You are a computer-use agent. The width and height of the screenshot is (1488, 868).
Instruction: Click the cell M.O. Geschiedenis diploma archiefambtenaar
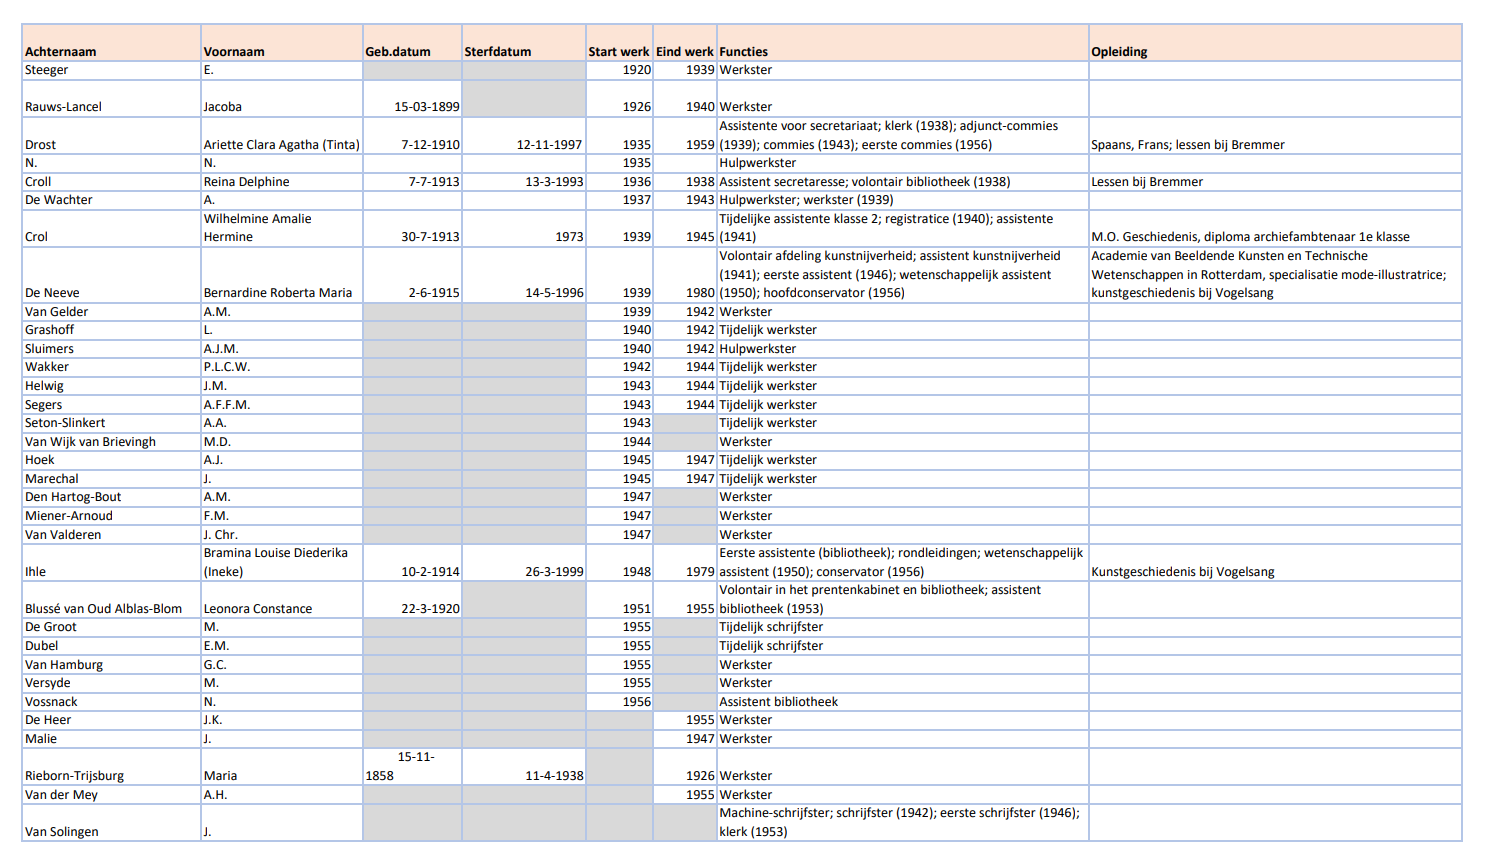[x=1250, y=237]
